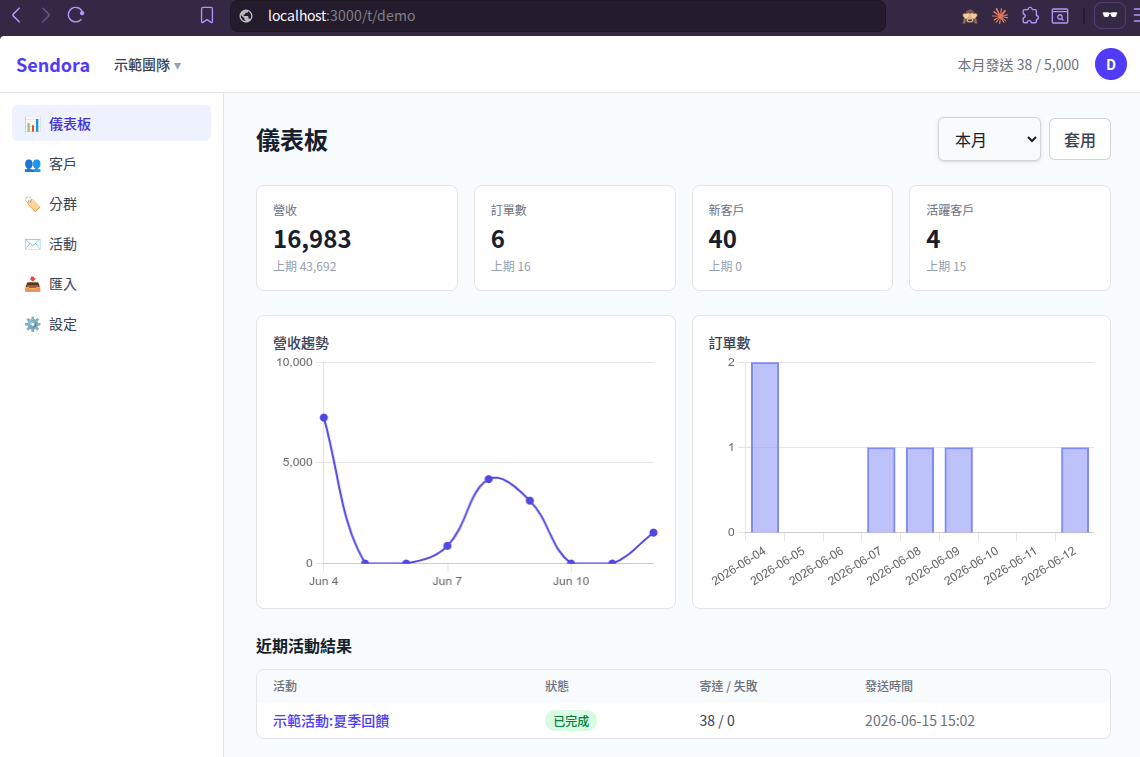Viewport: 1140px width, 757px height.
Task: Click the site info globe icon
Action: click(x=246, y=16)
